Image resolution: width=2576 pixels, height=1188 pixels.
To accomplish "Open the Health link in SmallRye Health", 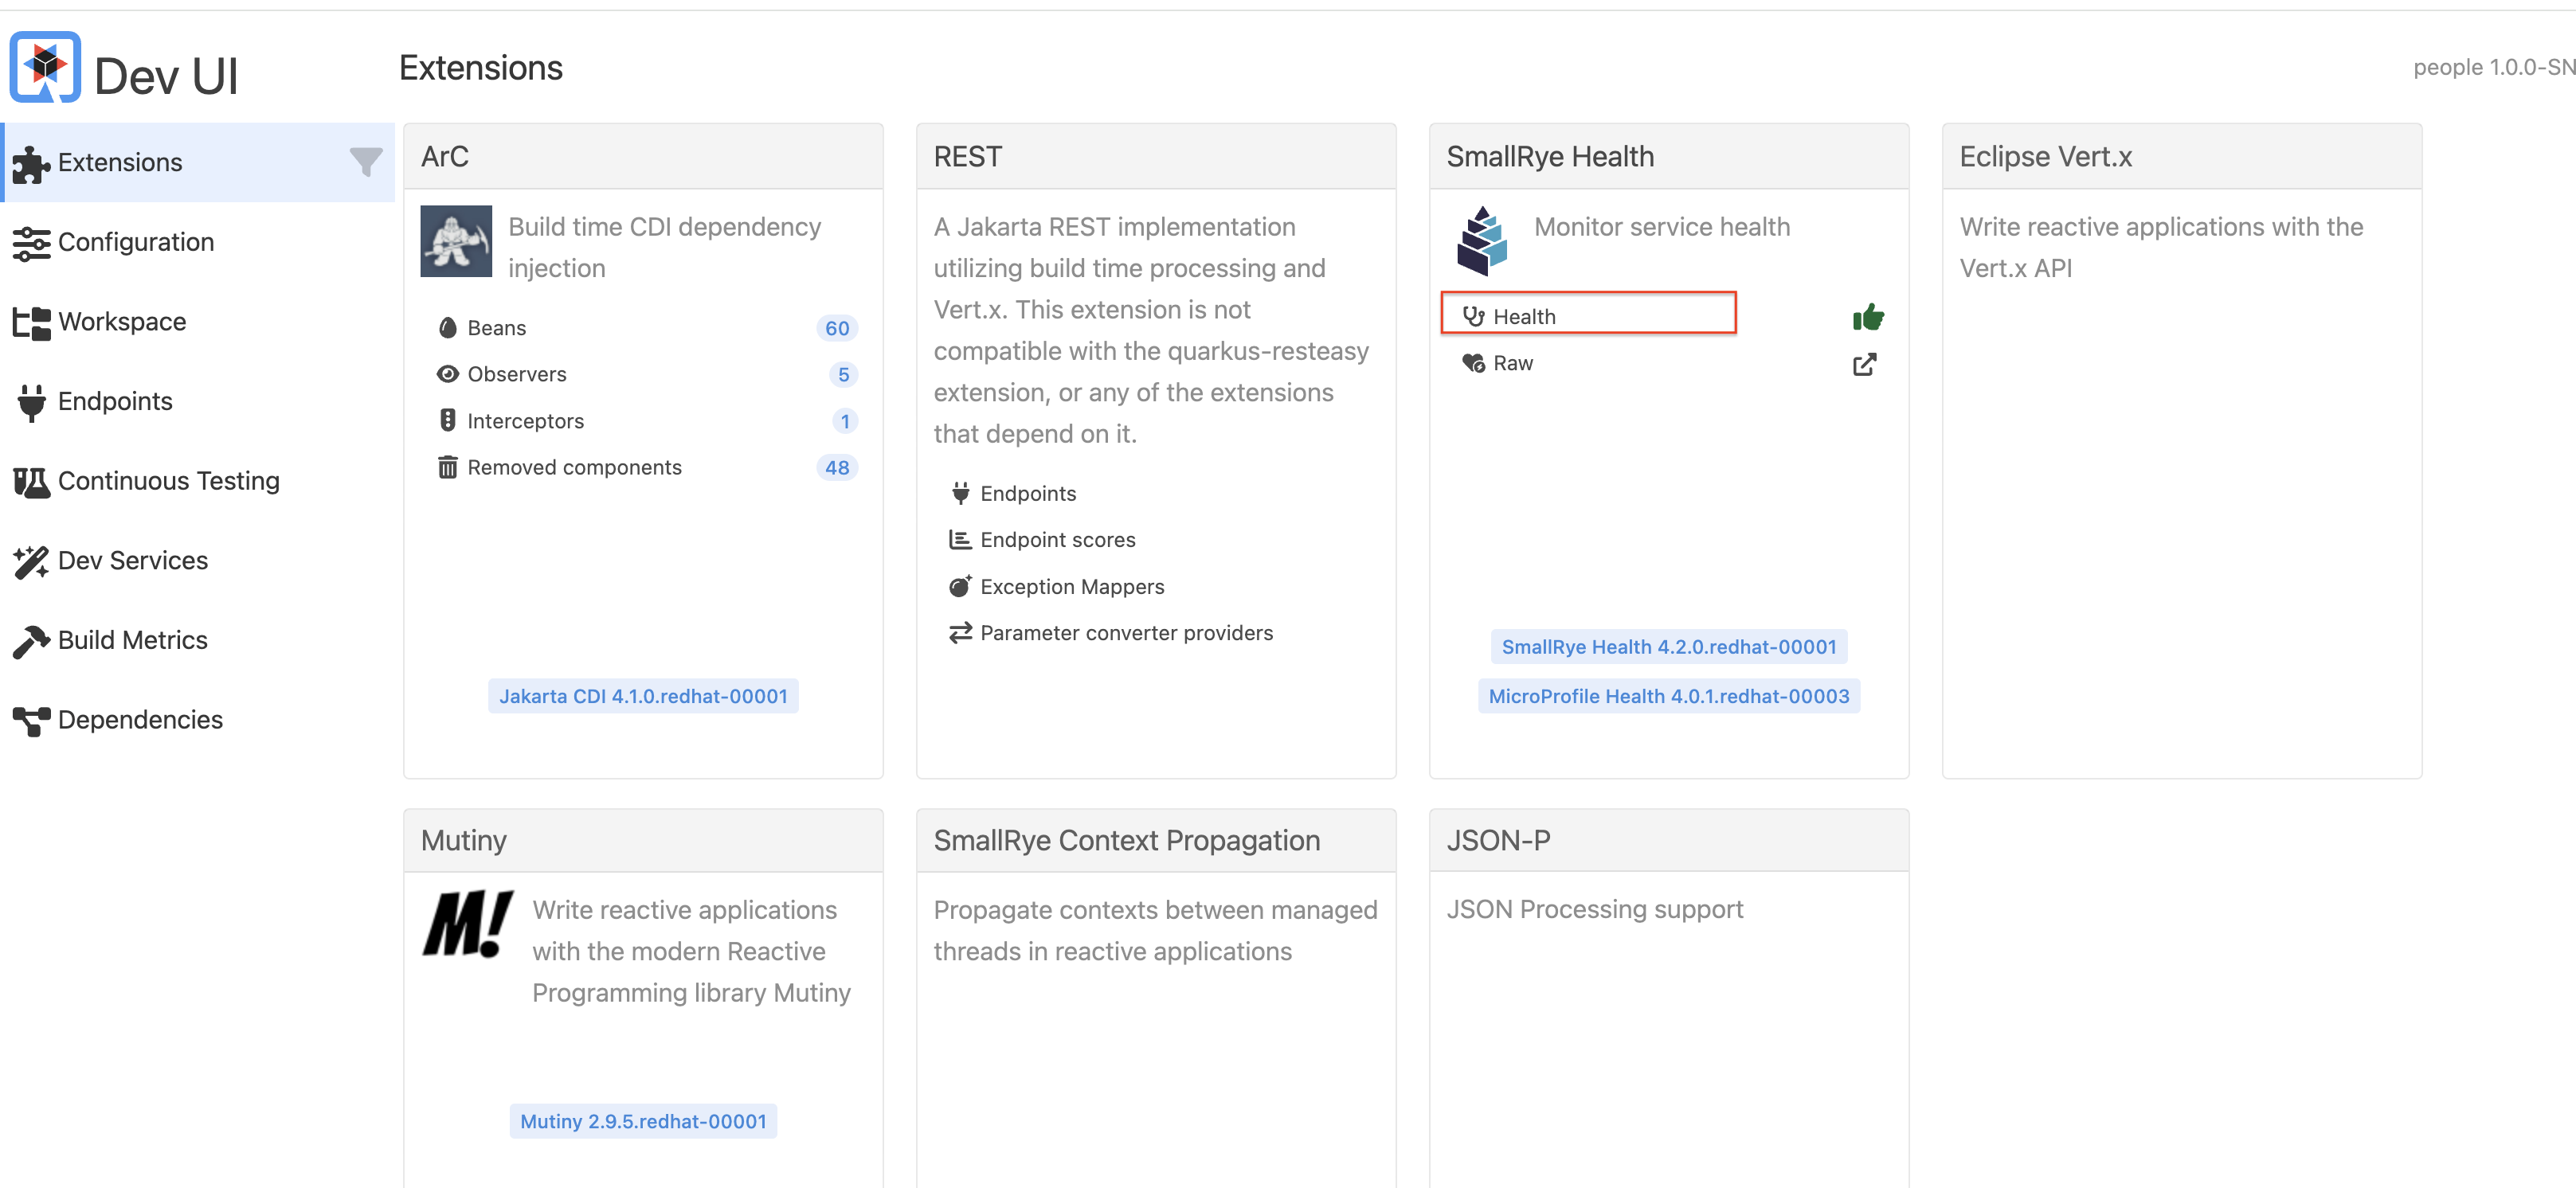I will (x=1524, y=317).
